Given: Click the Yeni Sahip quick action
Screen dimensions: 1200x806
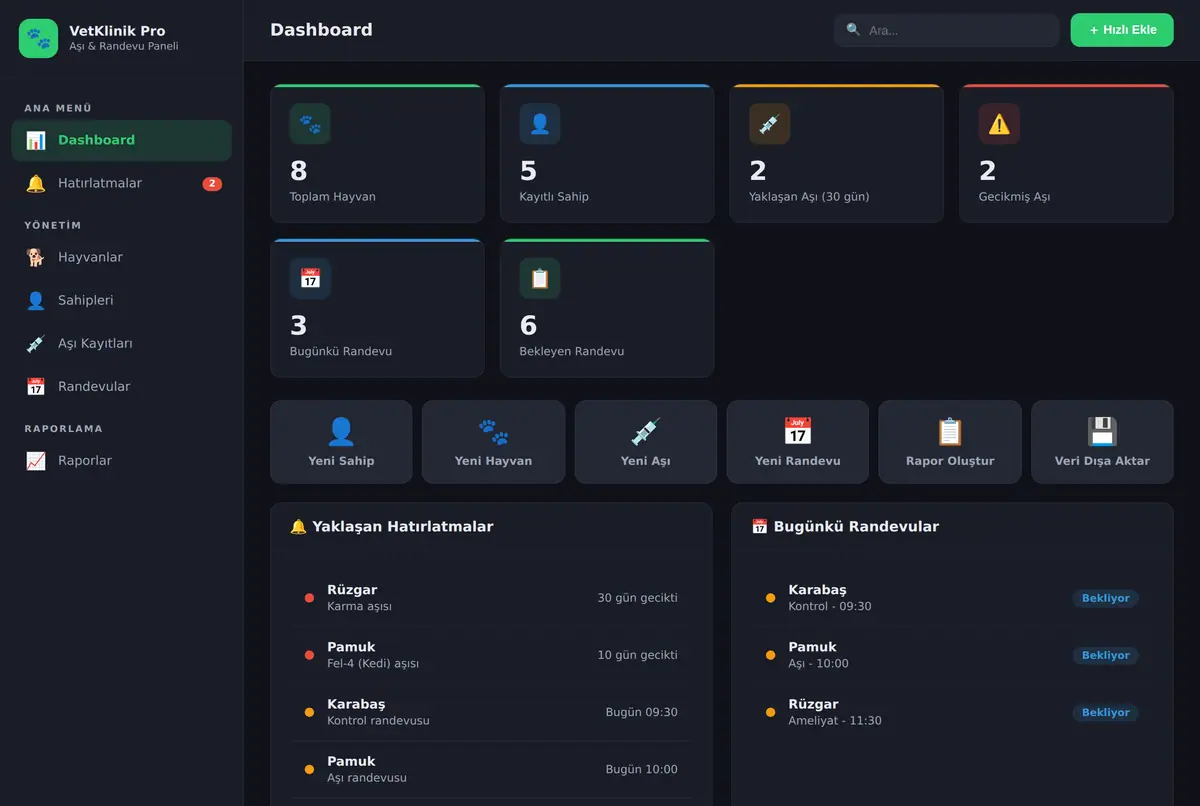Looking at the screenshot, I should coord(341,442).
